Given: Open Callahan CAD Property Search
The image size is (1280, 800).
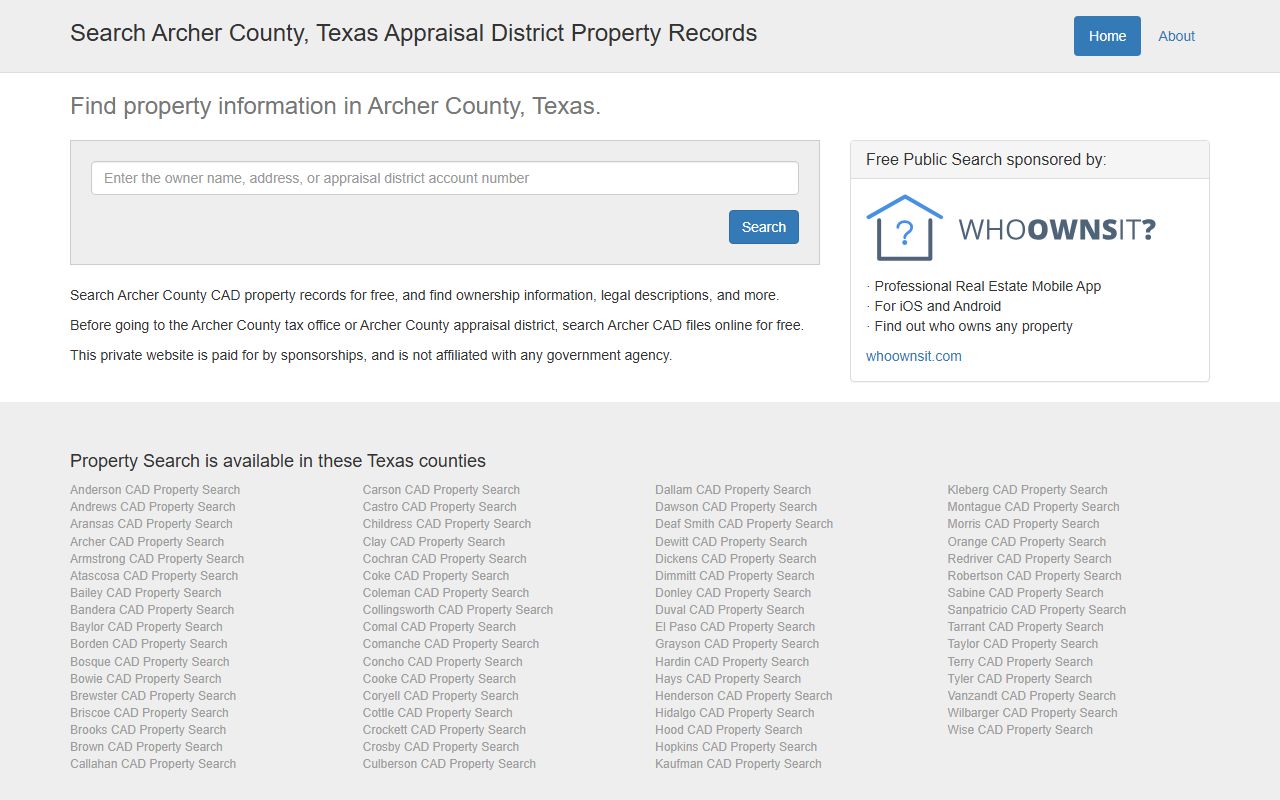Looking at the screenshot, I should pyautogui.click(x=153, y=764).
